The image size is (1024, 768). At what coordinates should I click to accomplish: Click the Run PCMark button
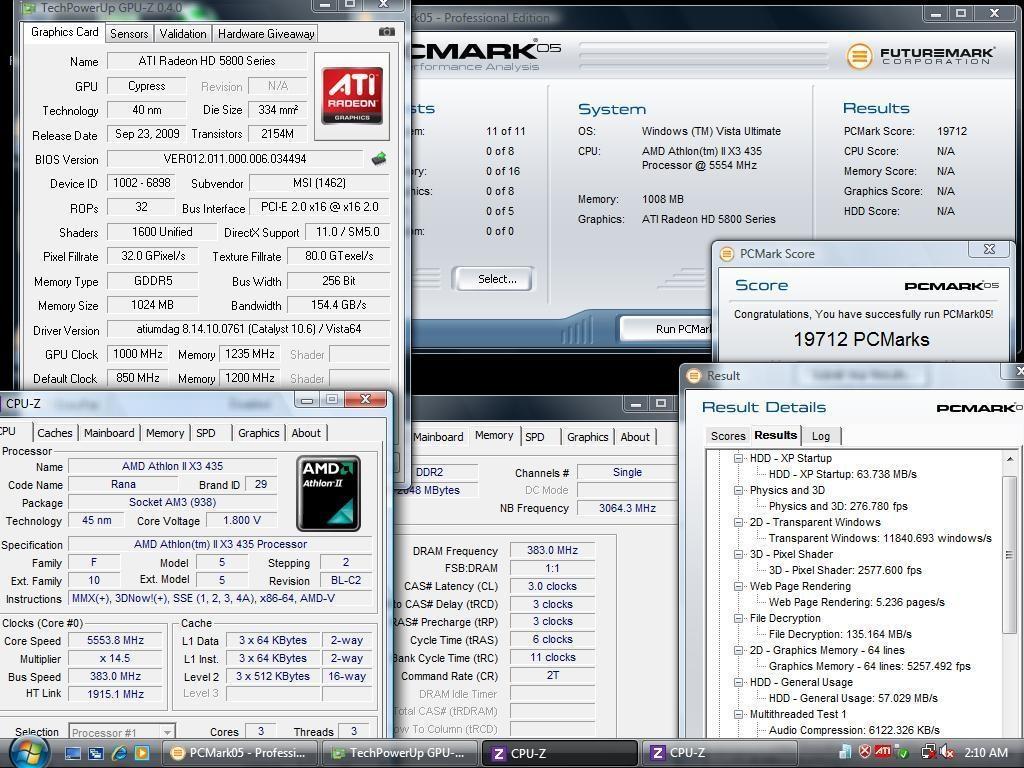665,328
